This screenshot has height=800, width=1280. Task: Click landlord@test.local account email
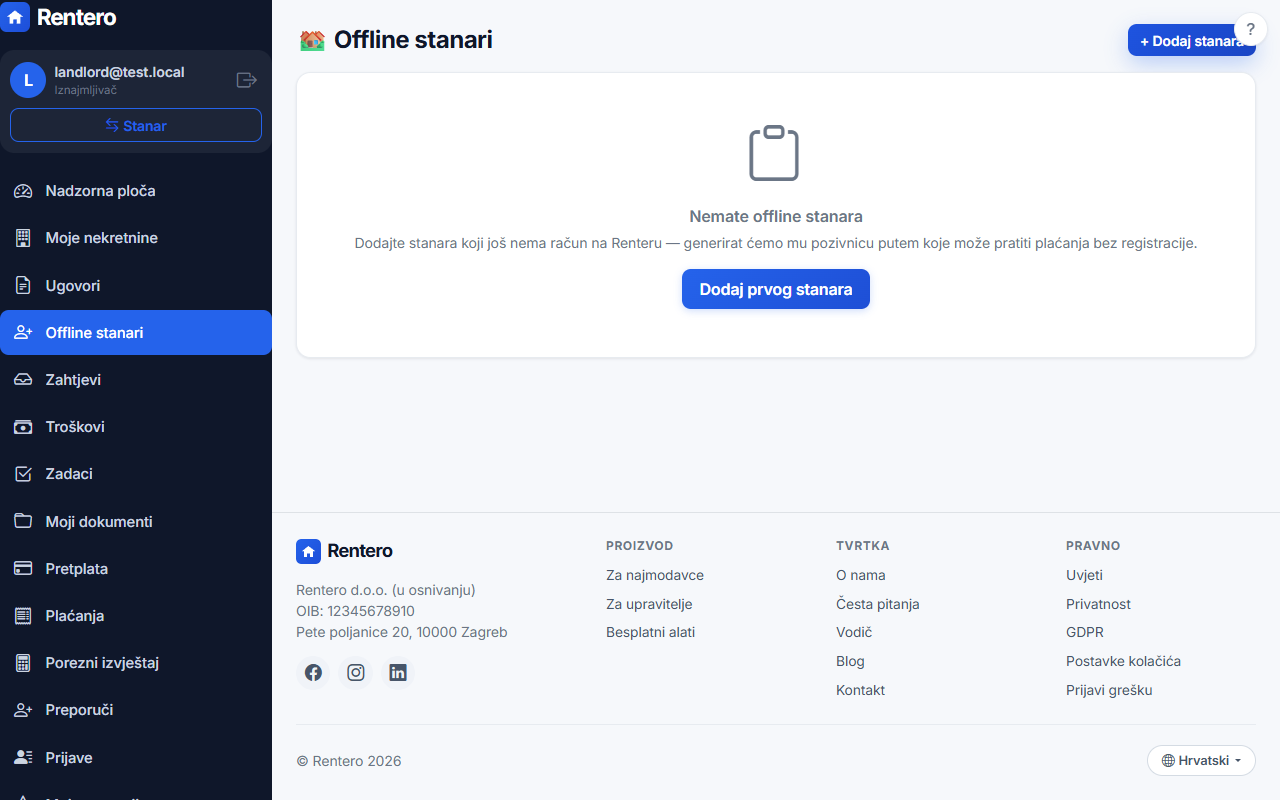(119, 72)
